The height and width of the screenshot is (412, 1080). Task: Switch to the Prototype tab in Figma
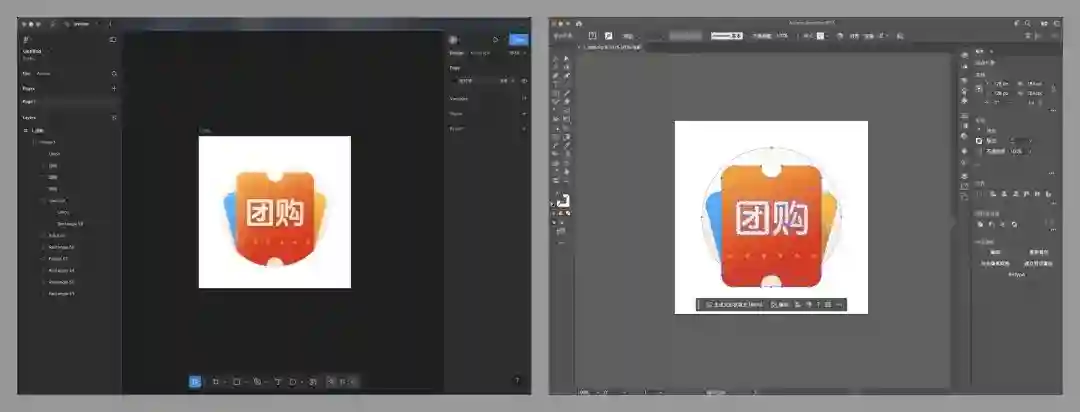(480, 52)
